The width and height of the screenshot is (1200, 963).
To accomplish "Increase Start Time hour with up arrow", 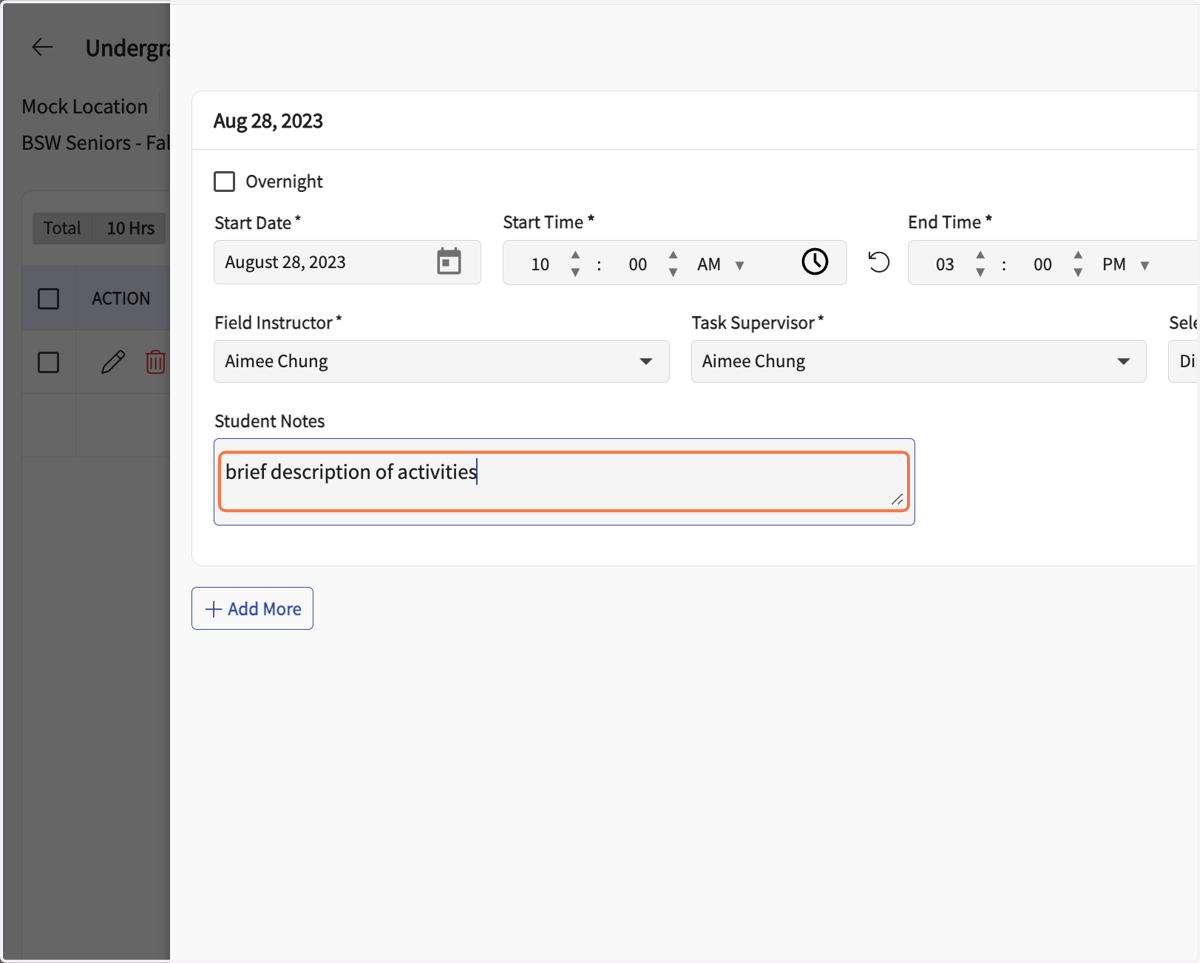I will (x=575, y=256).
